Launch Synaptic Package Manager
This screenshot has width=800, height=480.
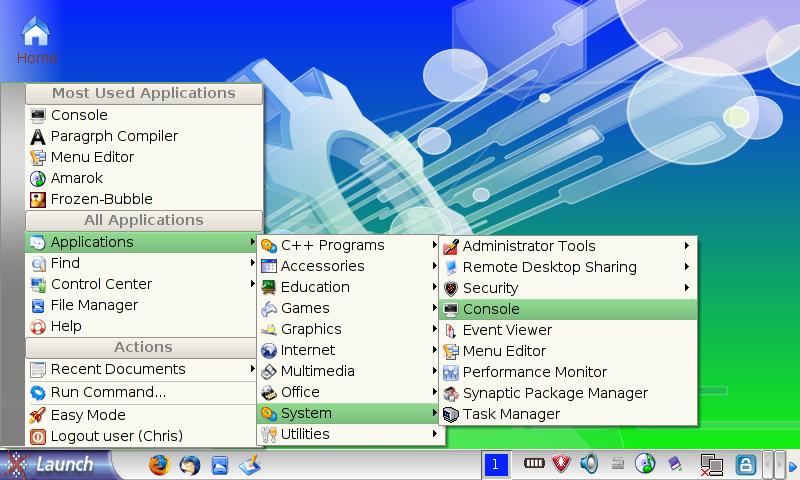coord(568,393)
